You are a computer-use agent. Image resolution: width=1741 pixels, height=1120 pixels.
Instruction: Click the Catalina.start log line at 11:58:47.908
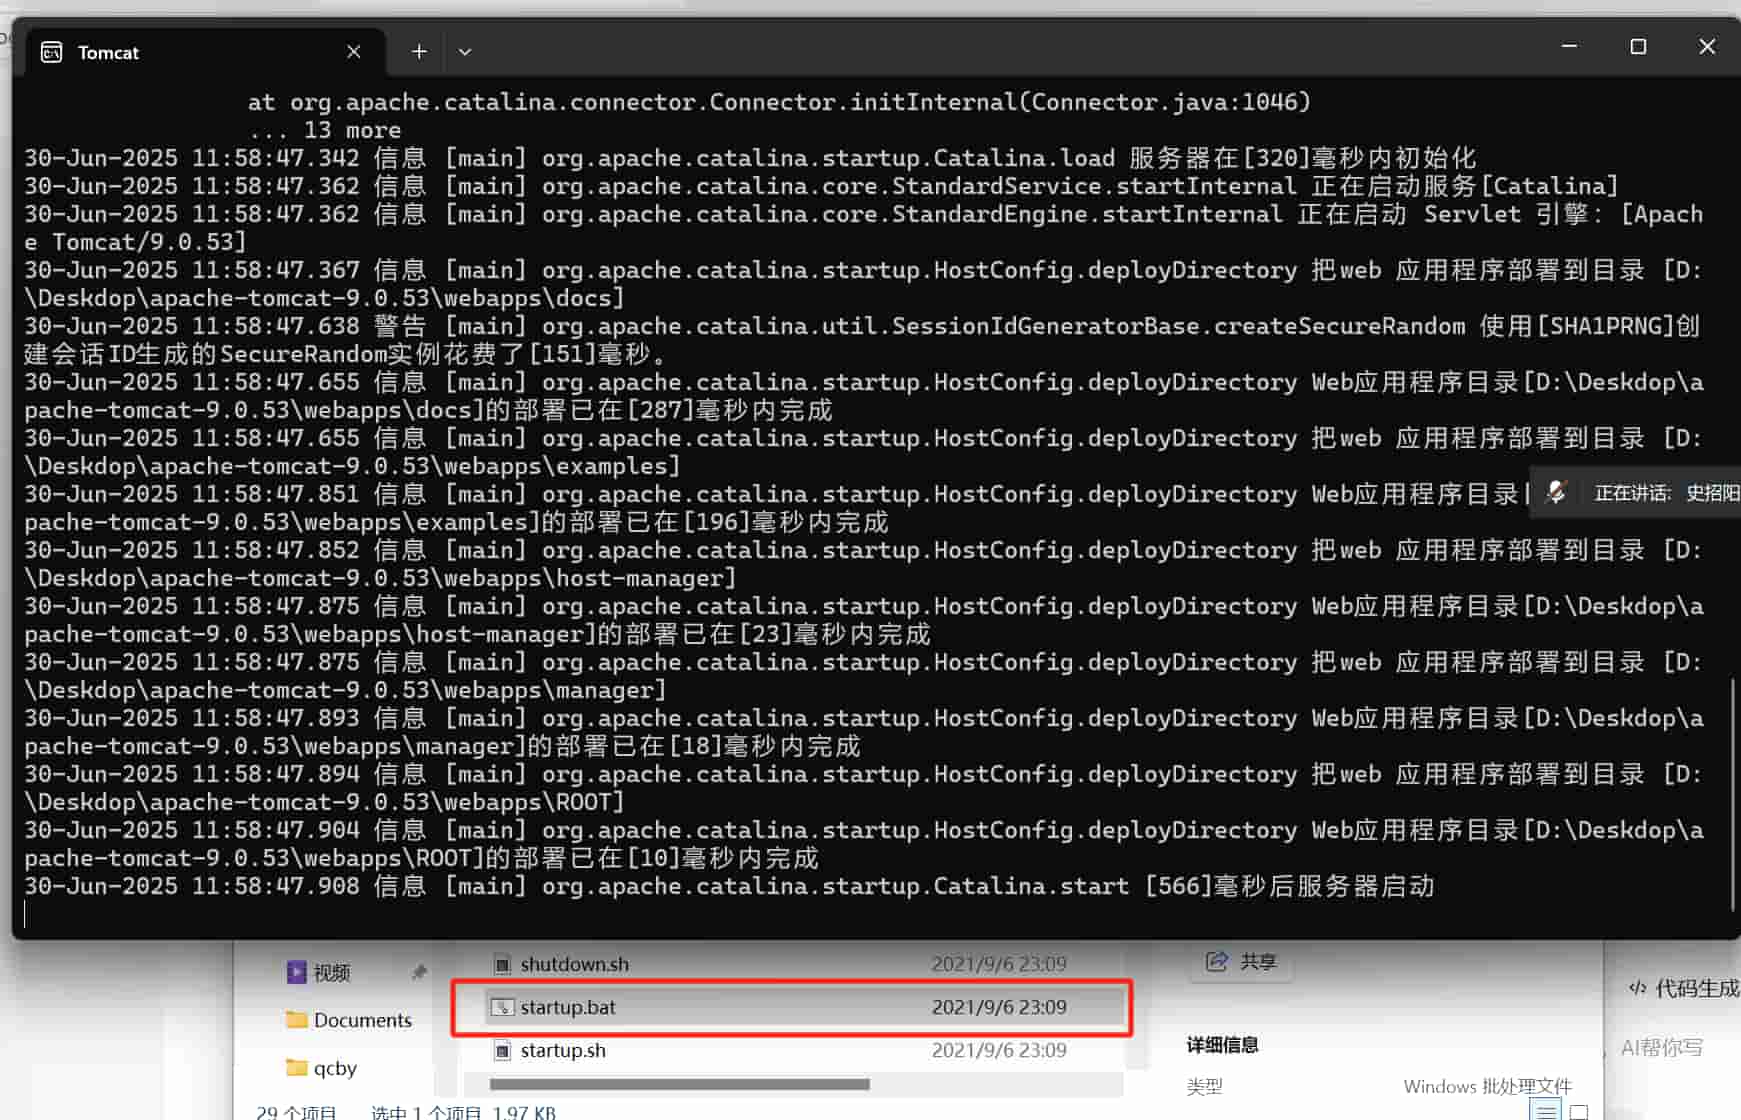729,886
